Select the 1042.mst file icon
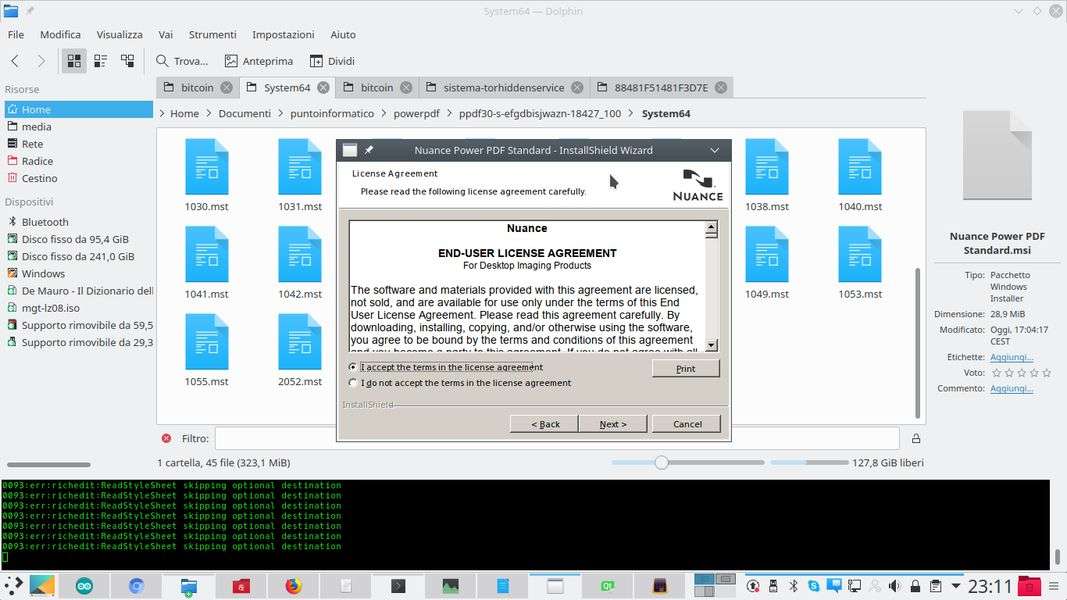 coord(299,254)
